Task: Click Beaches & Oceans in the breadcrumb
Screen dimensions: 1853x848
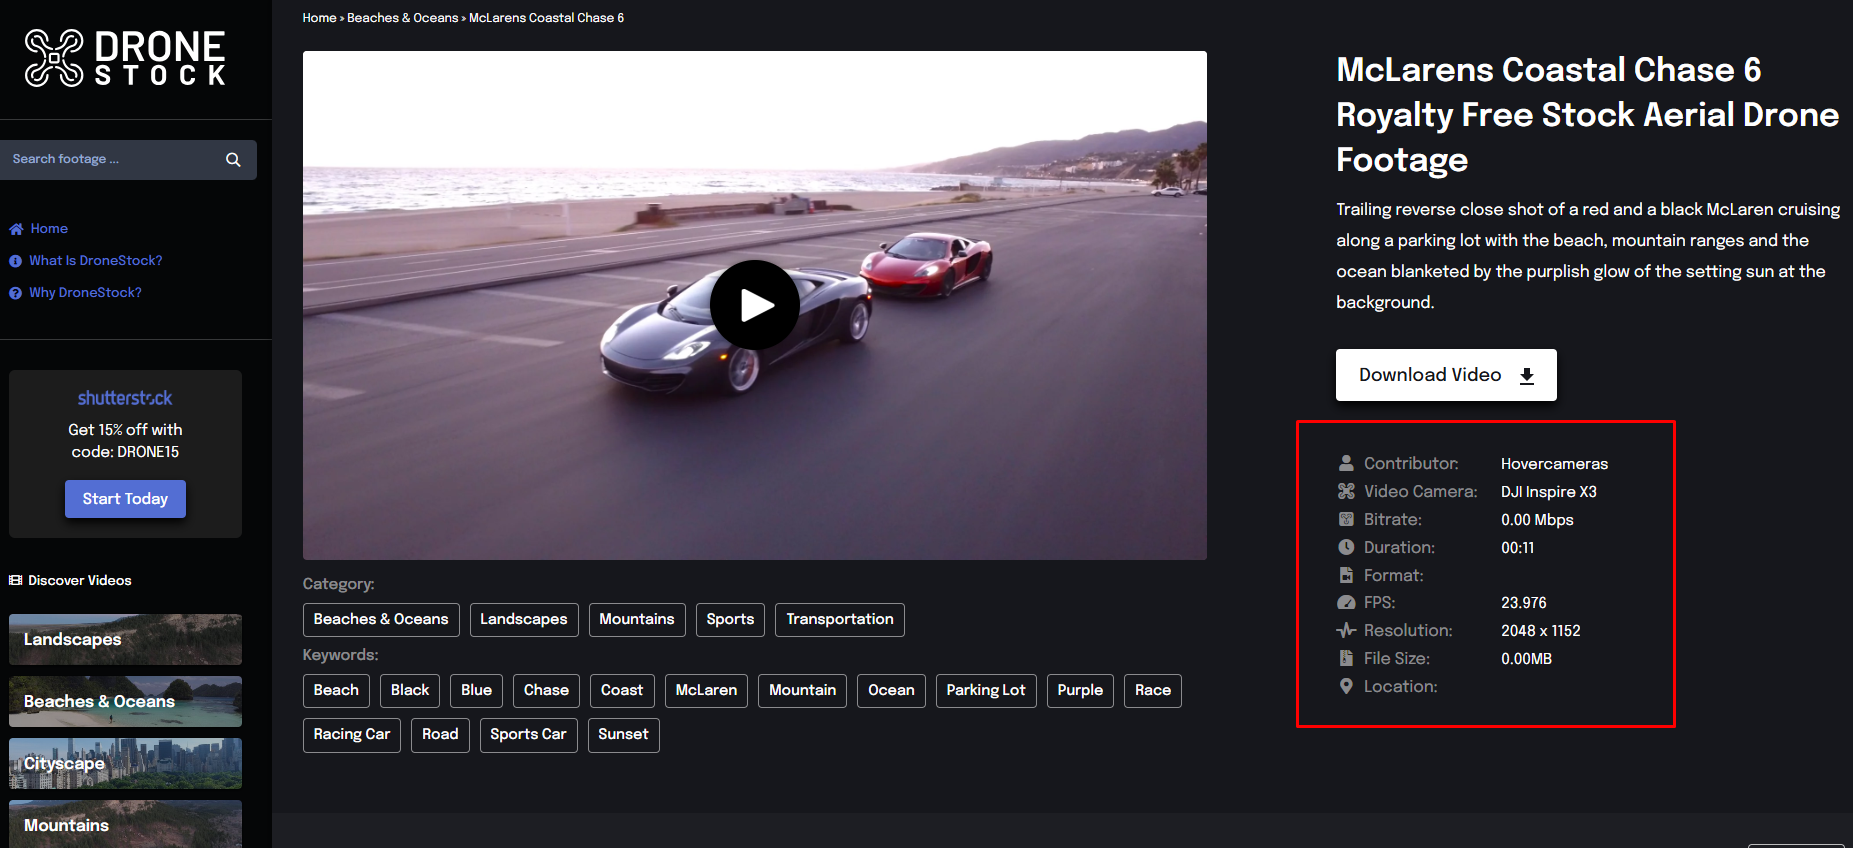Action: 402,18
